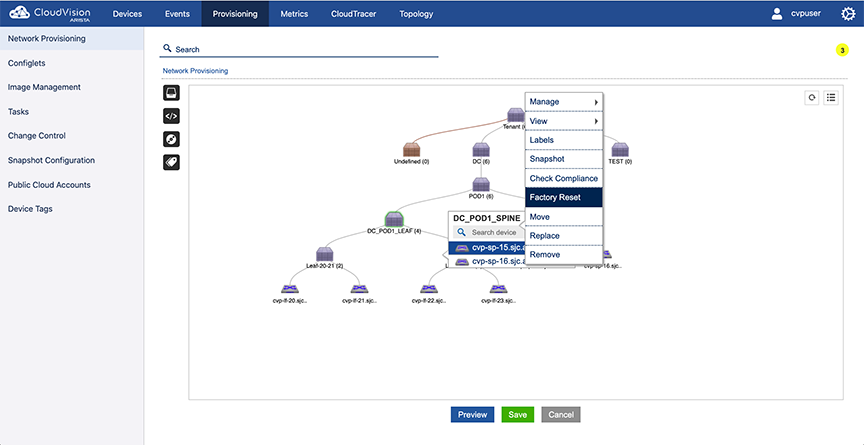
Task: Open the Provisioning tab
Action: coord(235,14)
